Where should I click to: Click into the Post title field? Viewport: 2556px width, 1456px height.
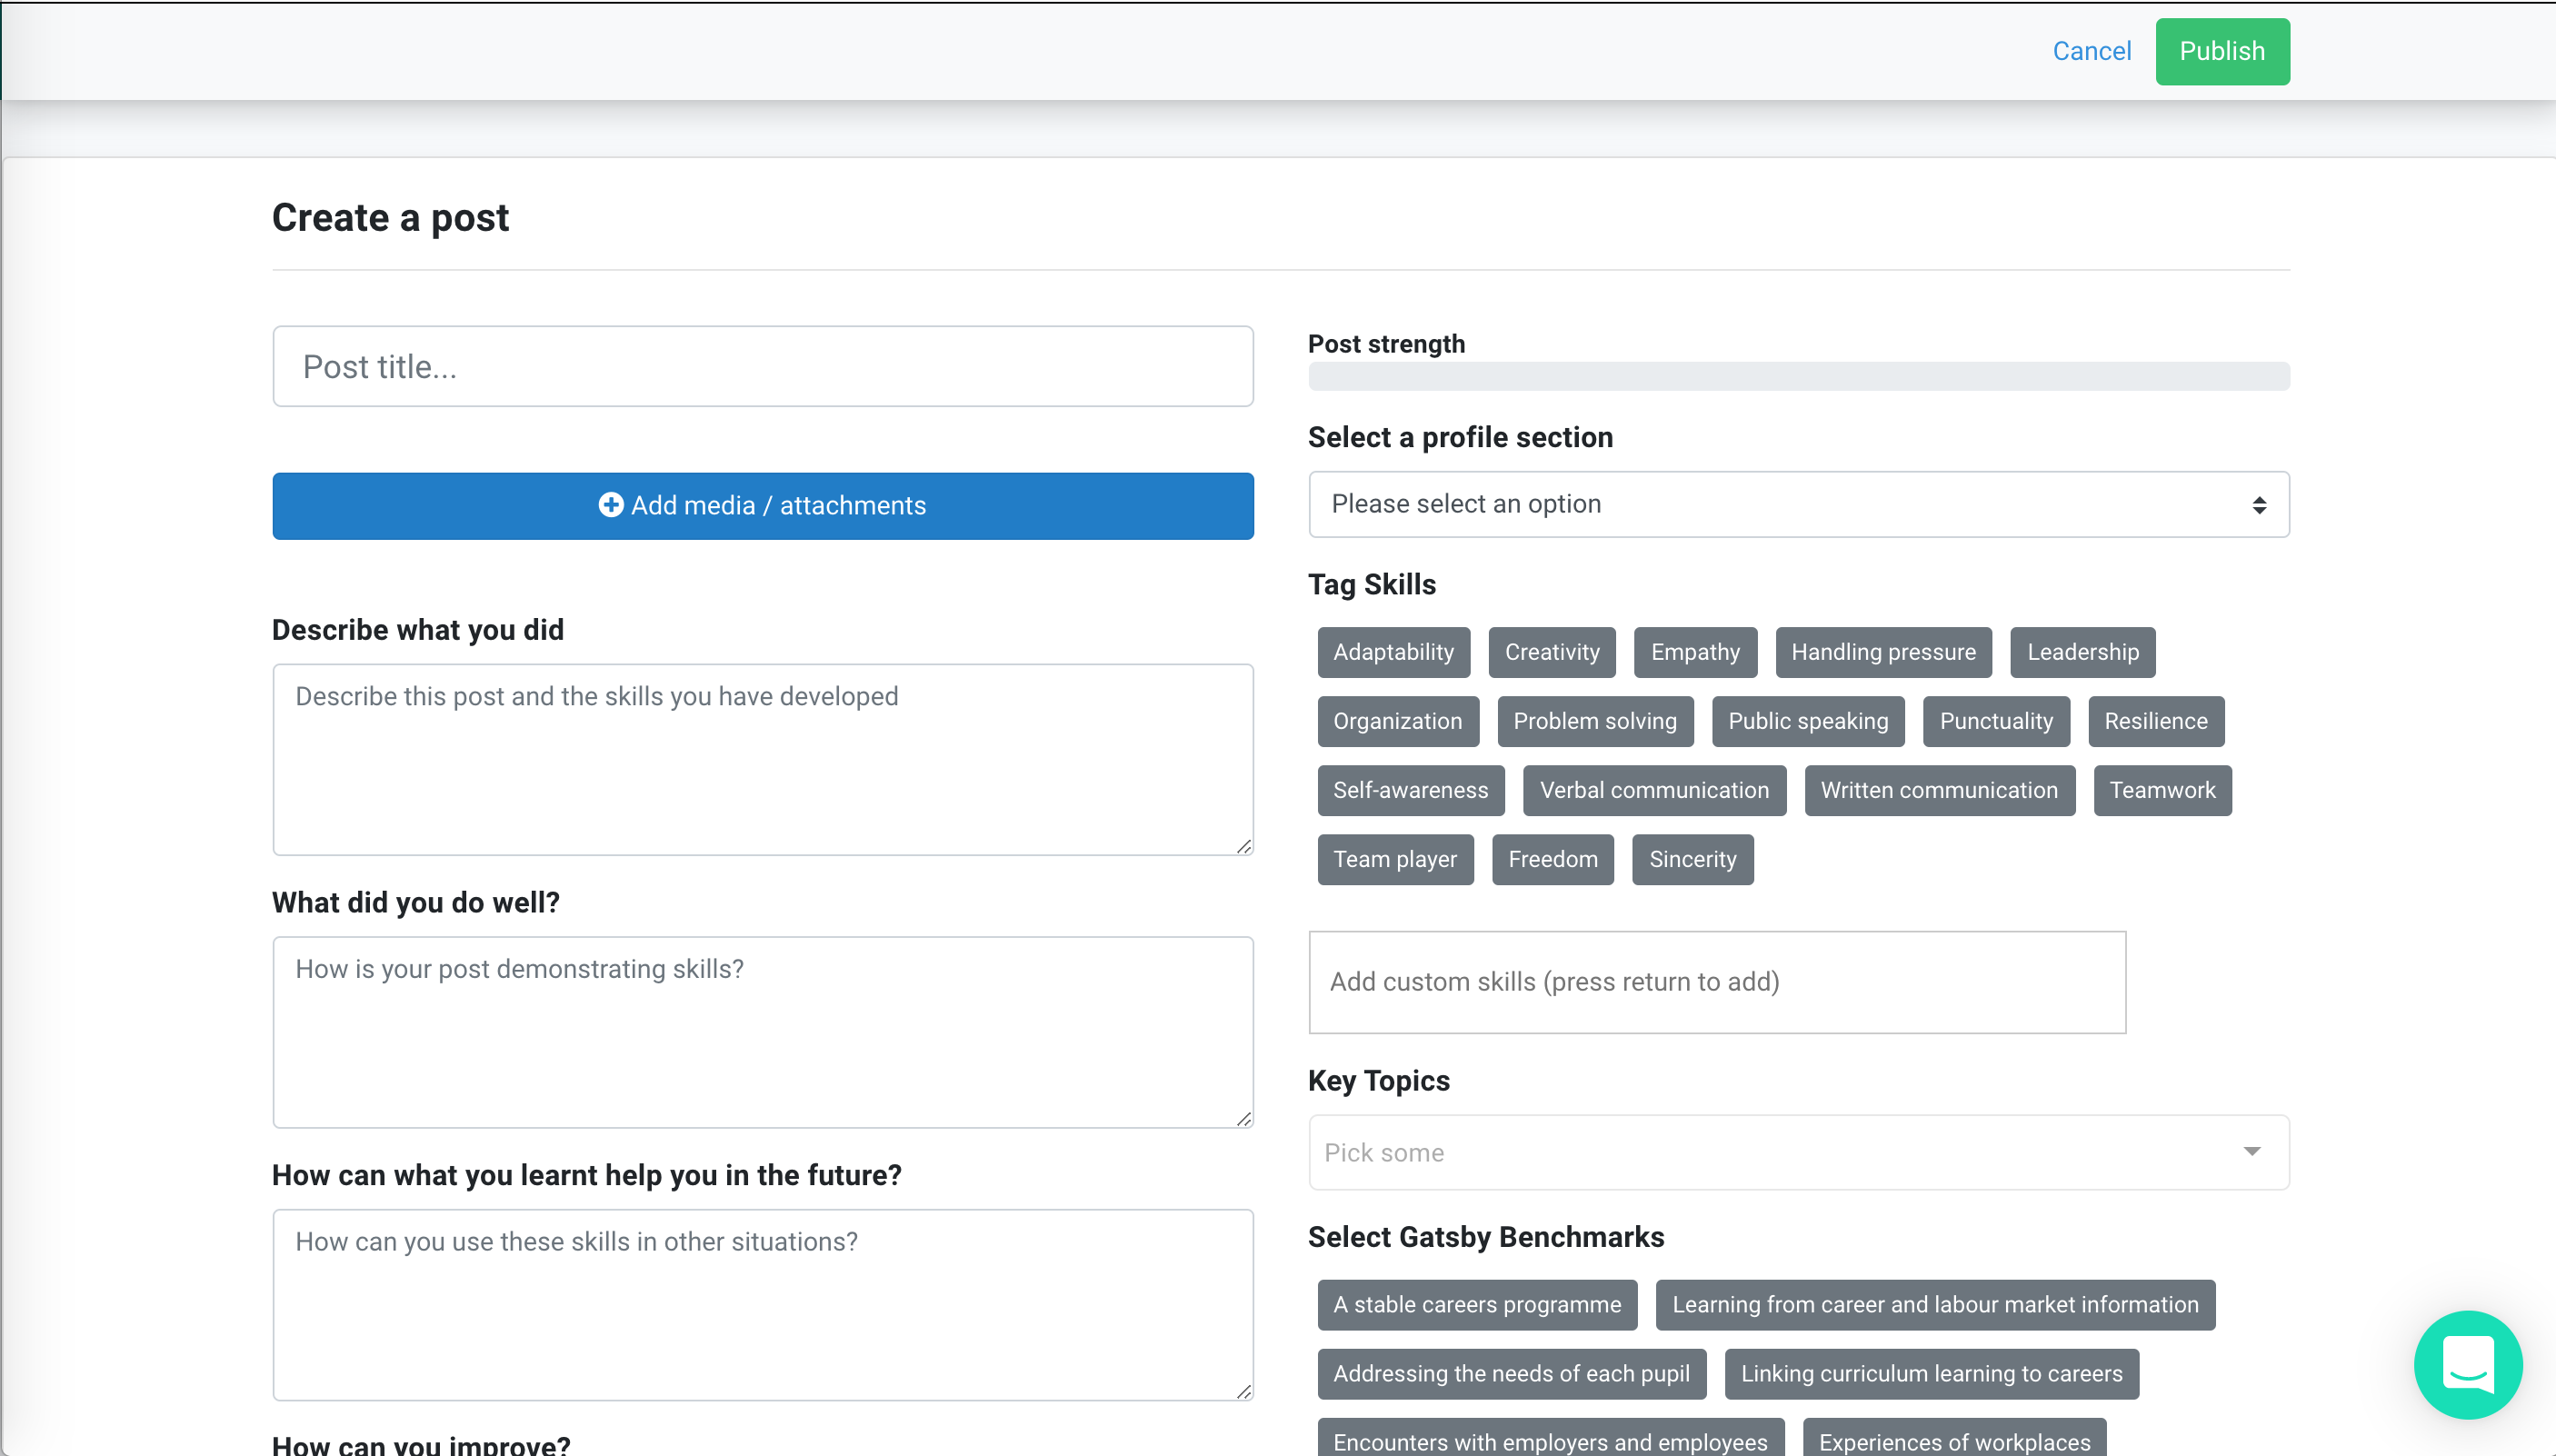763,366
